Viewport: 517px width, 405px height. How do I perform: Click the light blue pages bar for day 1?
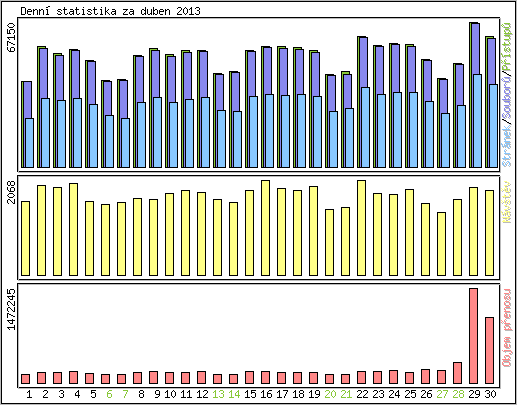coord(29,143)
